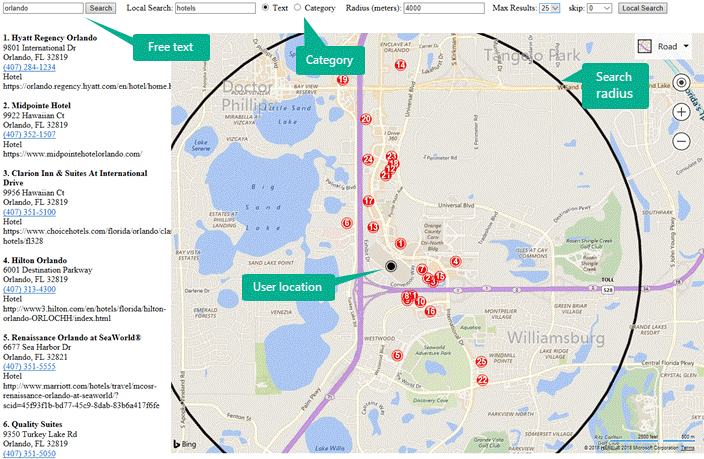
Task: Select the Text radio button
Action: [x=265, y=7]
